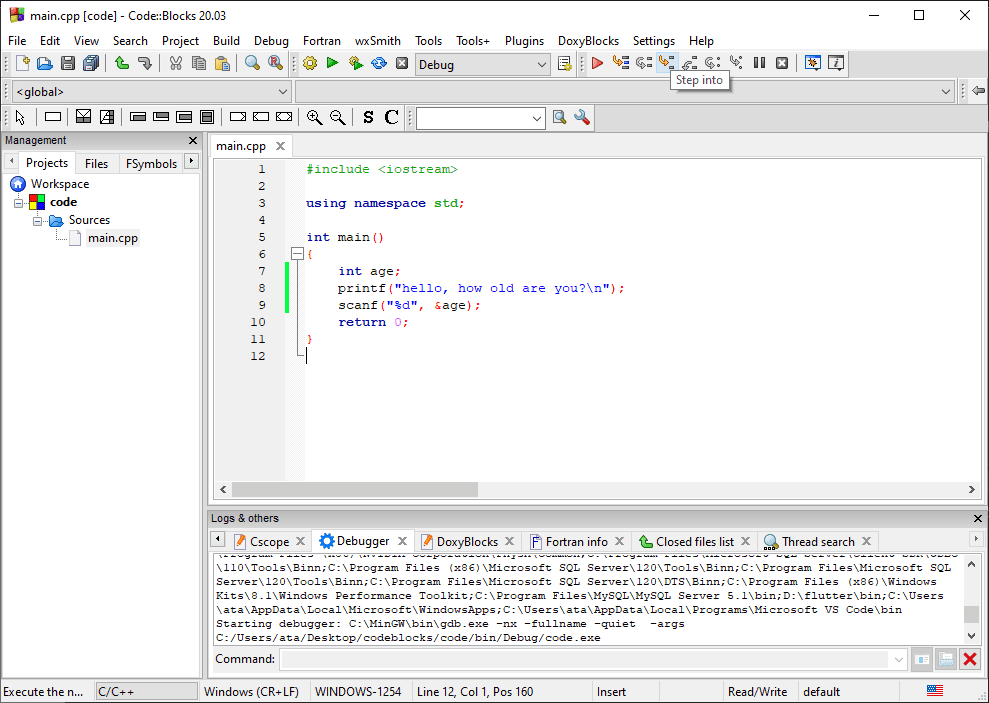Click the Find and Replace icon

click(274, 62)
